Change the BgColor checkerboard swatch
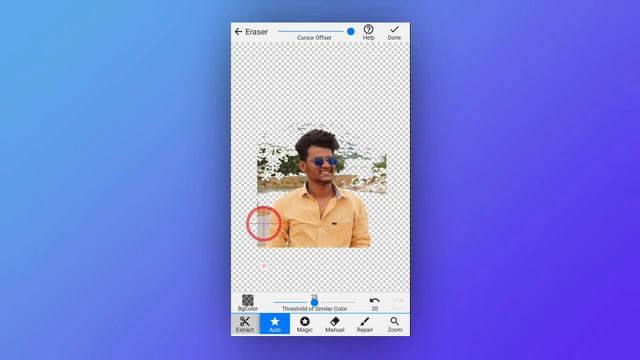 click(x=248, y=300)
